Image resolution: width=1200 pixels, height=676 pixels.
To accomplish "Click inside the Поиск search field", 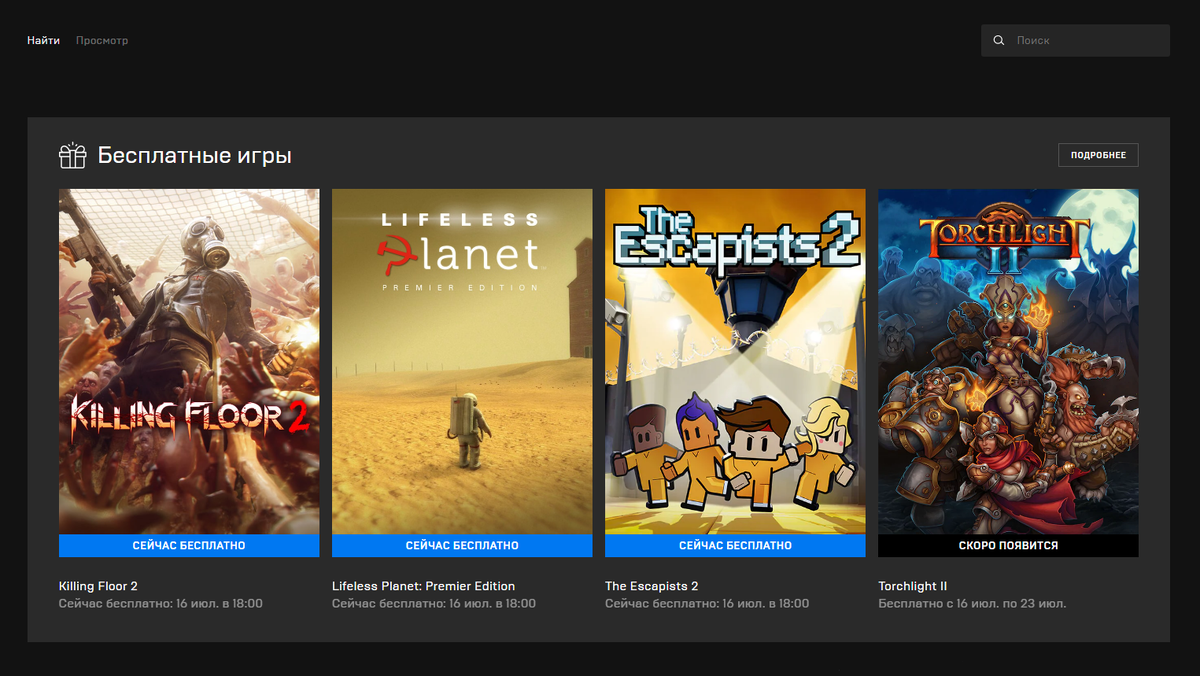I will (1075, 40).
